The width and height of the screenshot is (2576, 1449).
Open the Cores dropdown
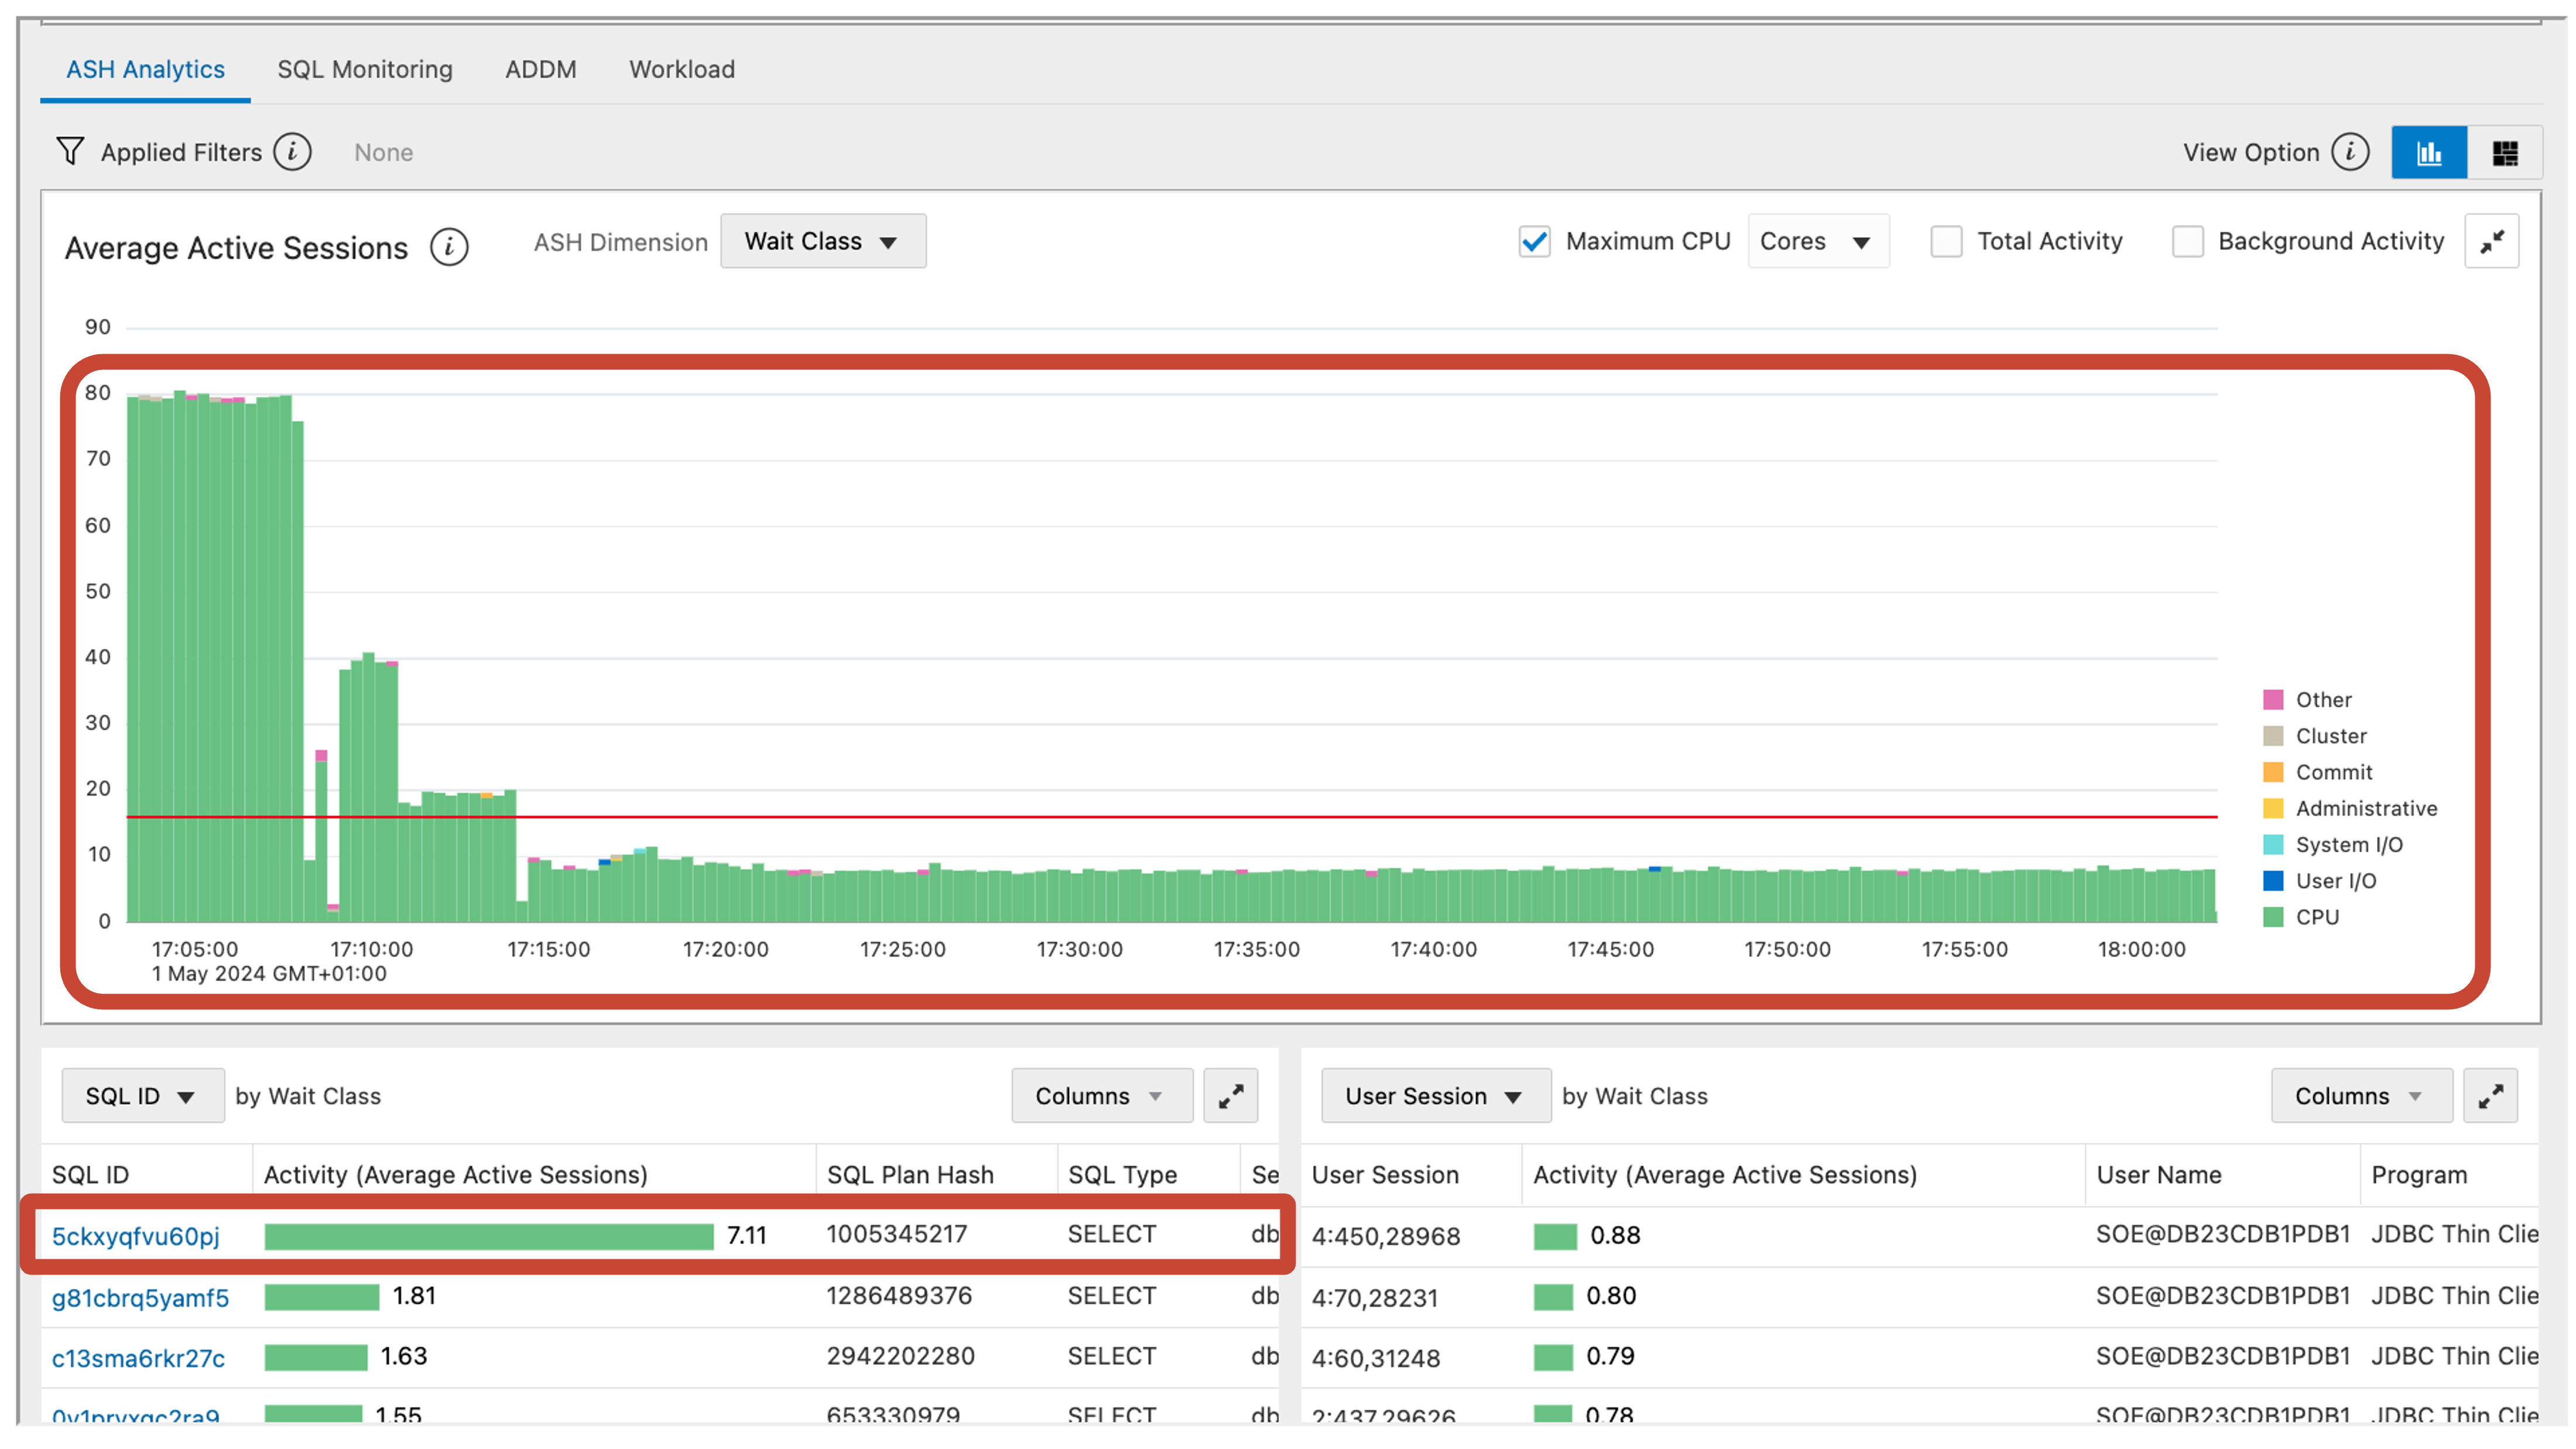tap(1817, 241)
